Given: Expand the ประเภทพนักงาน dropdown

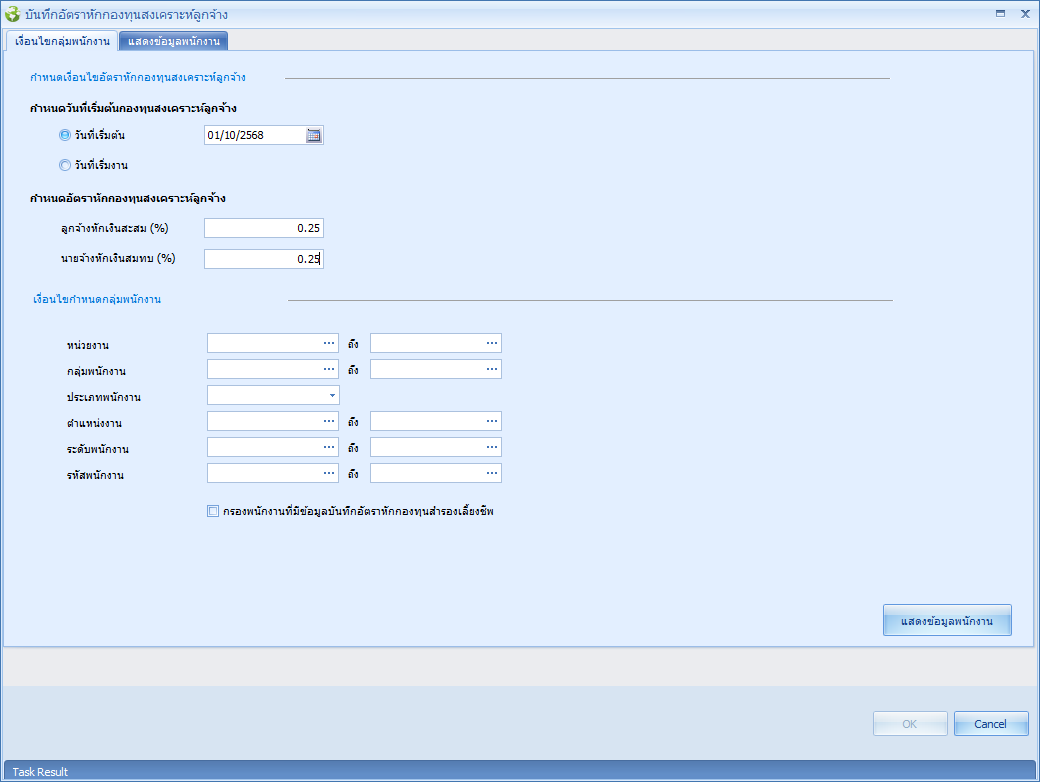Looking at the screenshot, I should (x=331, y=395).
